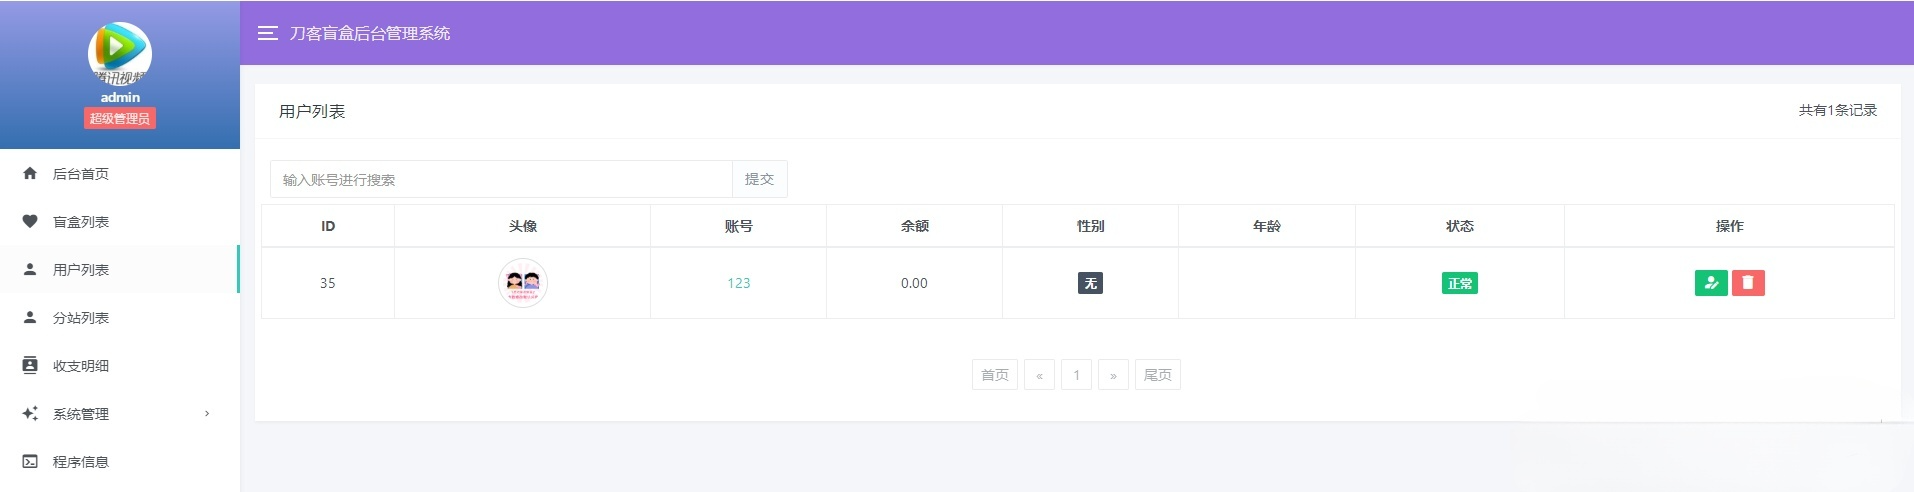
Task: Click the terminal icon beside 程序信息
Action: click(x=30, y=462)
